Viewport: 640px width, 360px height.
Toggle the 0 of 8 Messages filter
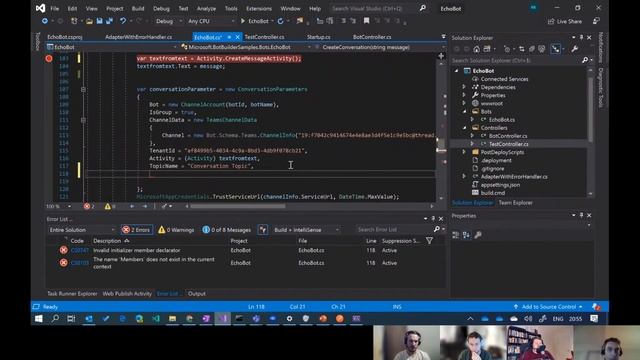227,230
